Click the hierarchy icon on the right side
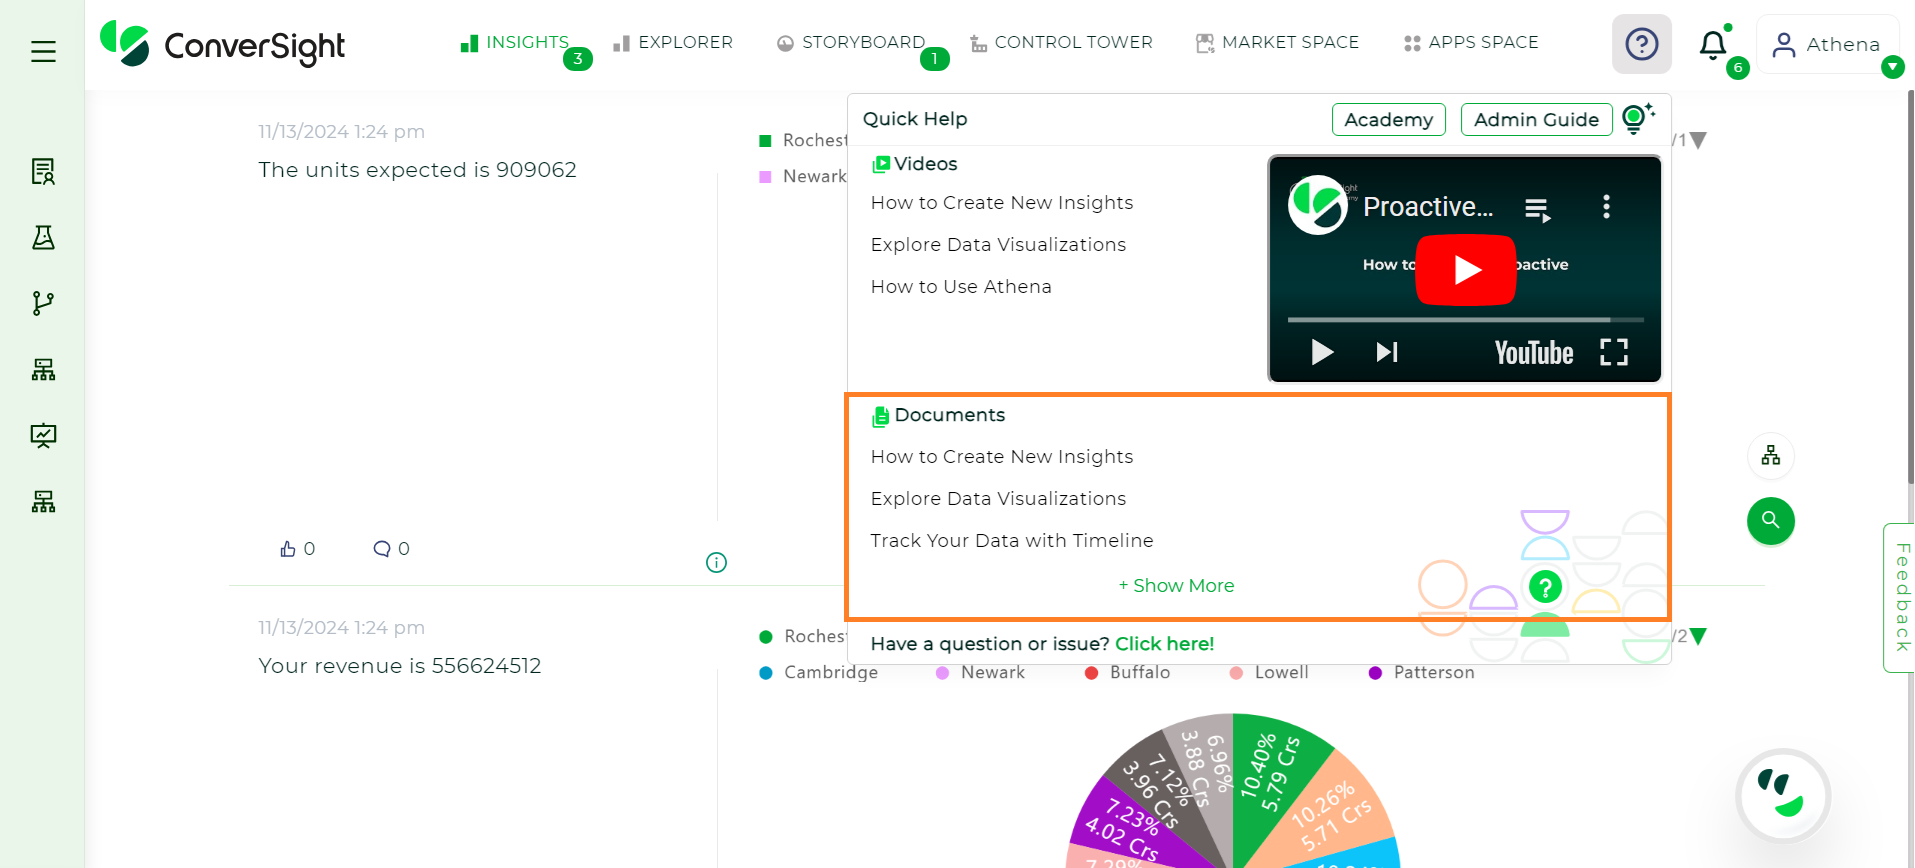The height and width of the screenshot is (868, 1915). [x=1771, y=456]
